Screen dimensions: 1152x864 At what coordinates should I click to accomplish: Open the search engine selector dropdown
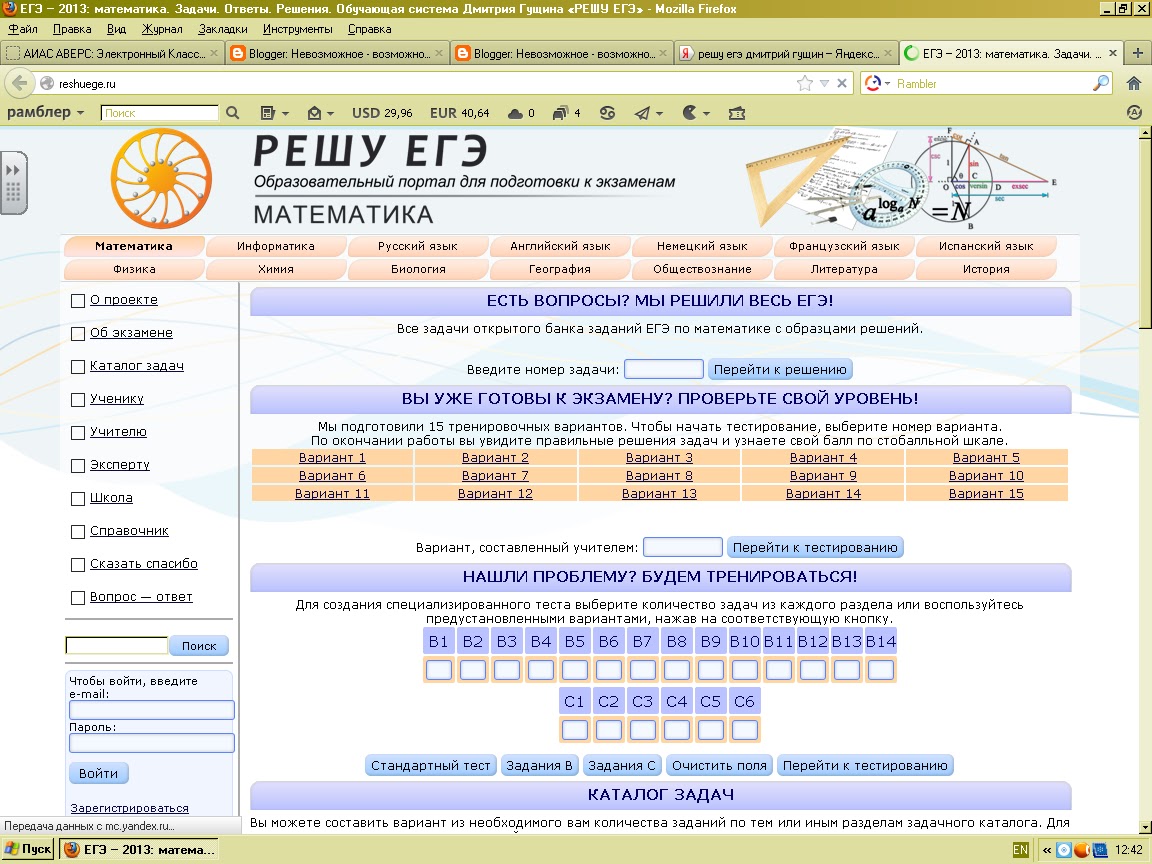click(x=877, y=84)
